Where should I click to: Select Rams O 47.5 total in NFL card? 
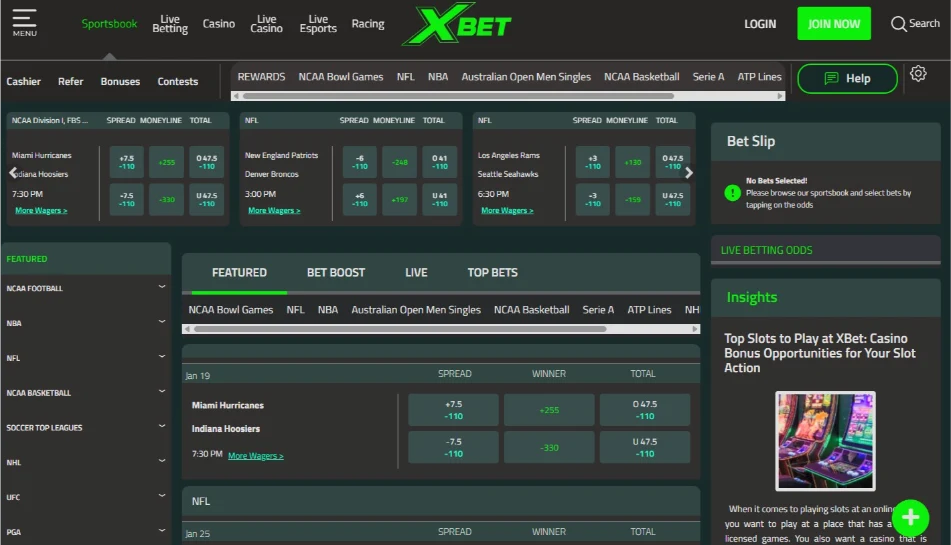(673, 162)
